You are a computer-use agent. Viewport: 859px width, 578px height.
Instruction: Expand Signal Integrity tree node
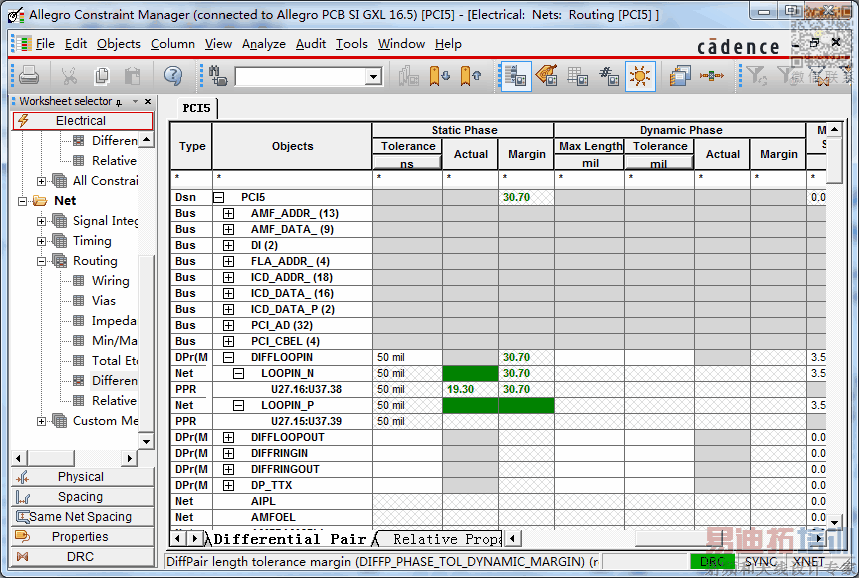click(41, 221)
